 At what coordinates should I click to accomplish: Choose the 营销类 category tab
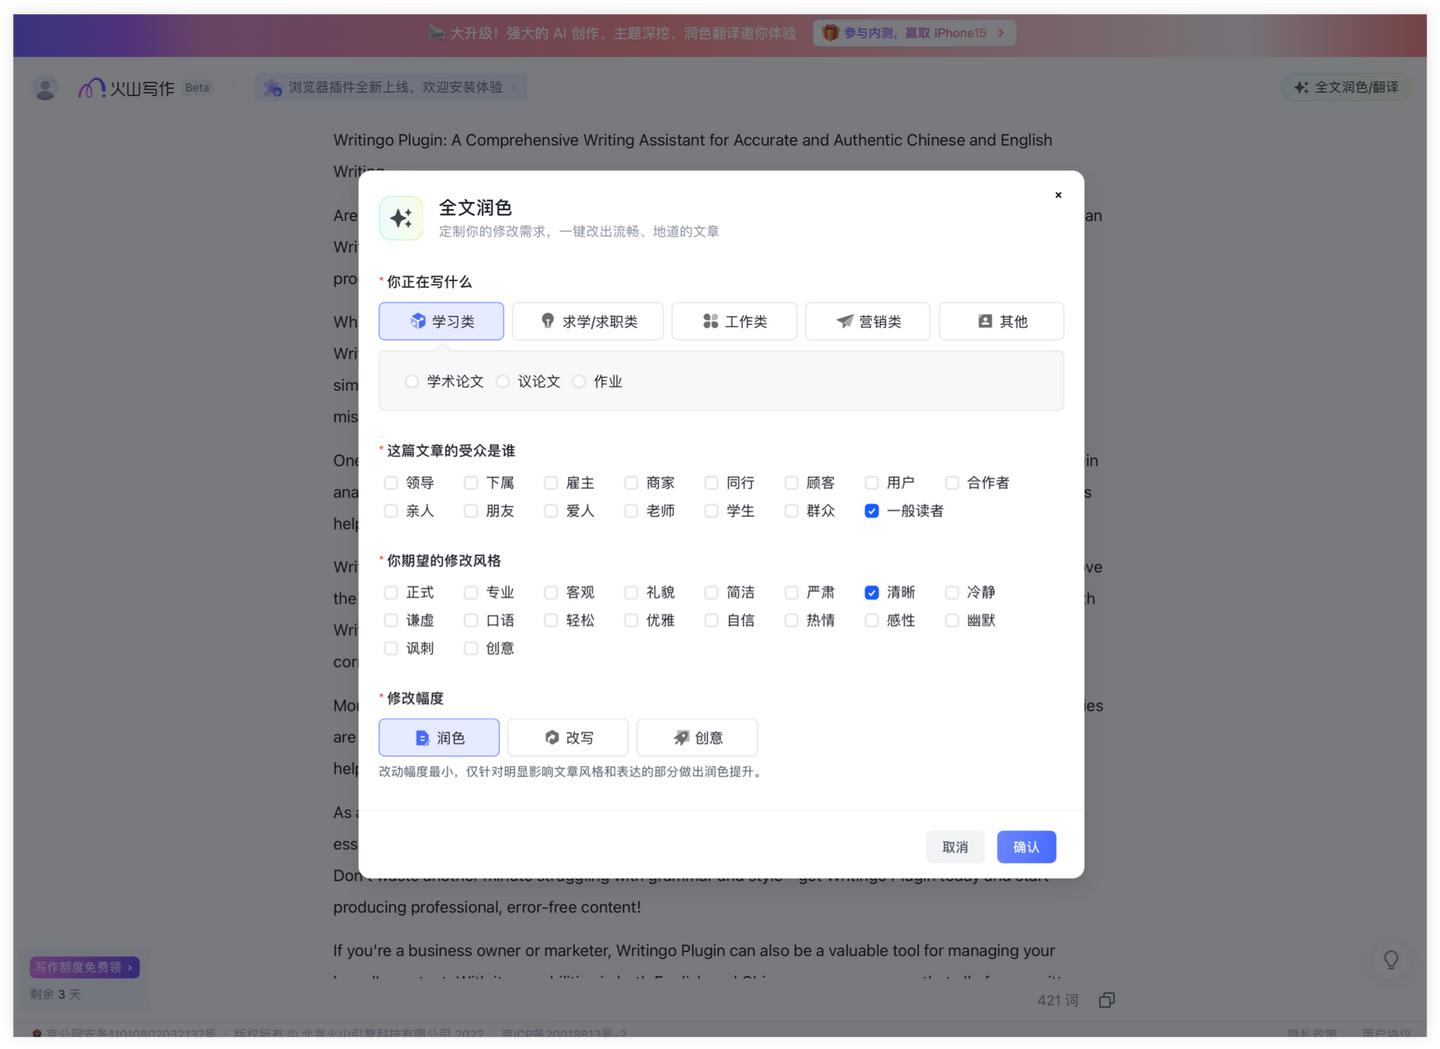click(x=868, y=321)
